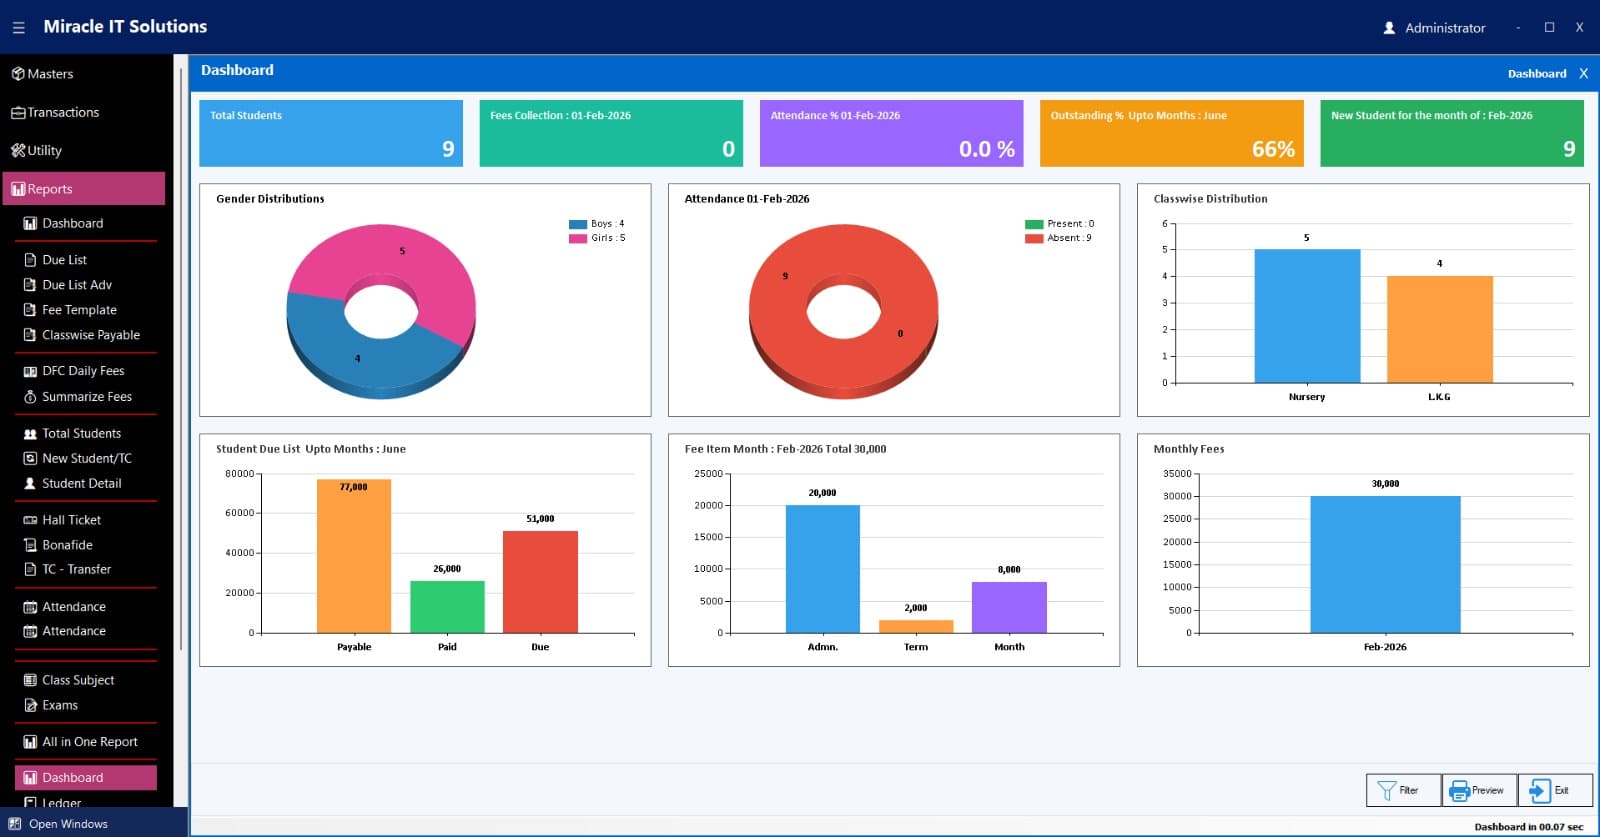Click the Attendance % card
The height and width of the screenshot is (837, 1600).
coord(891,133)
